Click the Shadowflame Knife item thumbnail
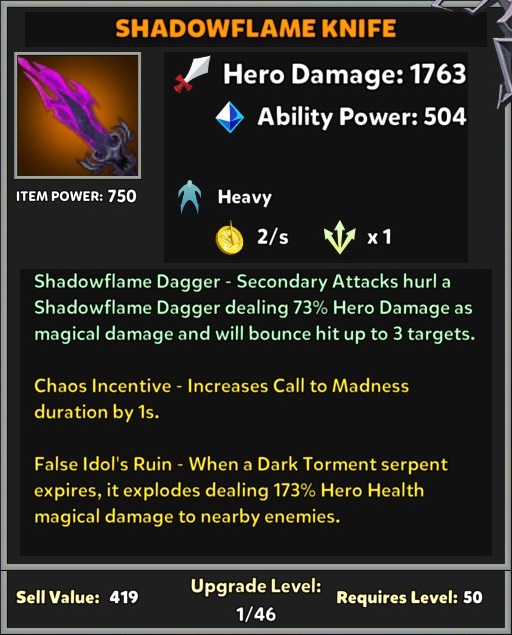512x635 pixels. [77, 115]
